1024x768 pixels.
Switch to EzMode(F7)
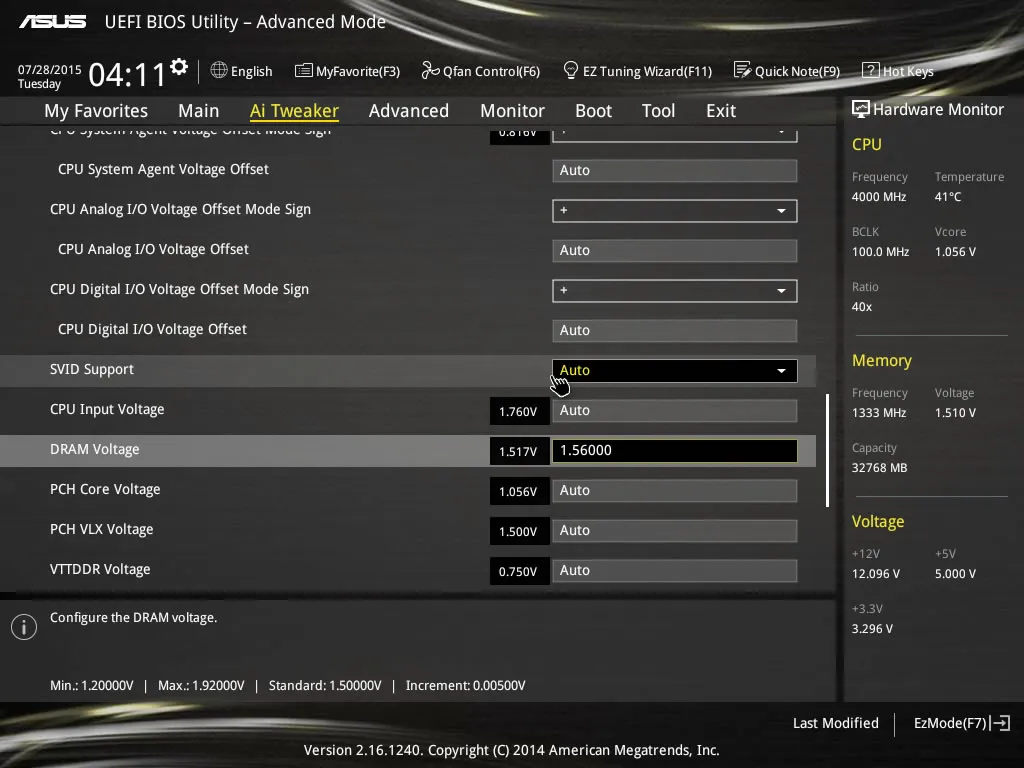pyautogui.click(x=961, y=723)
